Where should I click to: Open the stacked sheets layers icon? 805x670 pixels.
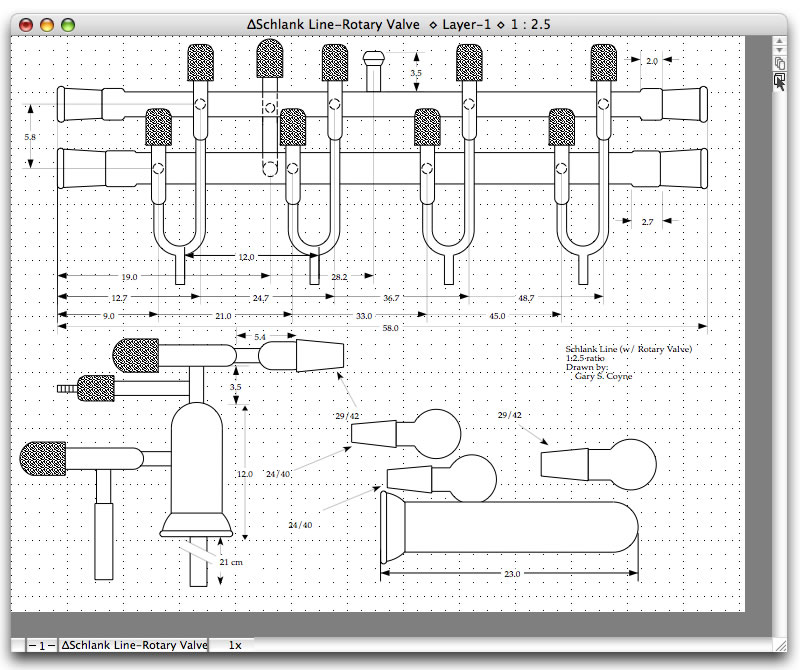point(781,65)
